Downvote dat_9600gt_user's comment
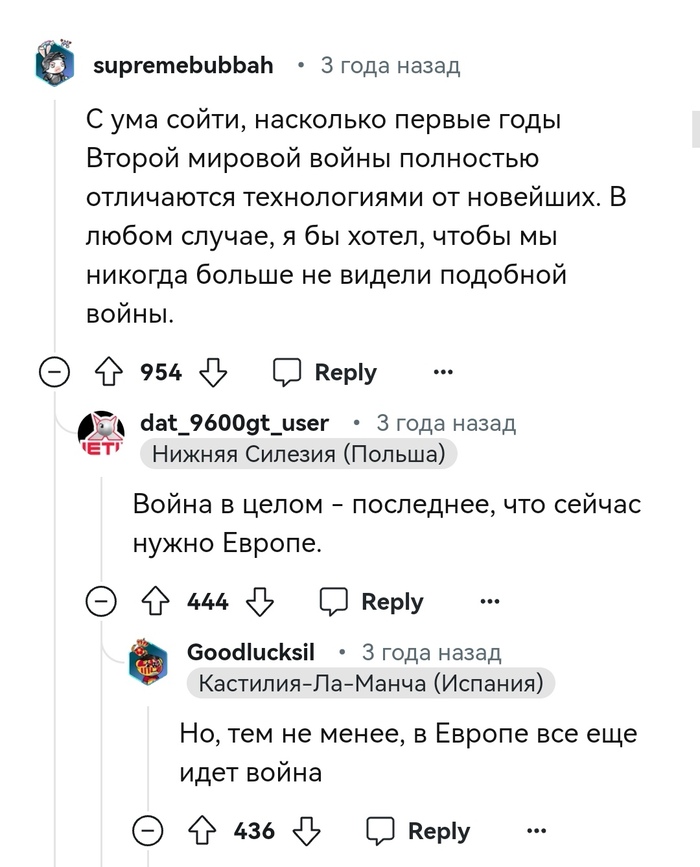This screenshot has width=700, height=867. click(260, 602)
